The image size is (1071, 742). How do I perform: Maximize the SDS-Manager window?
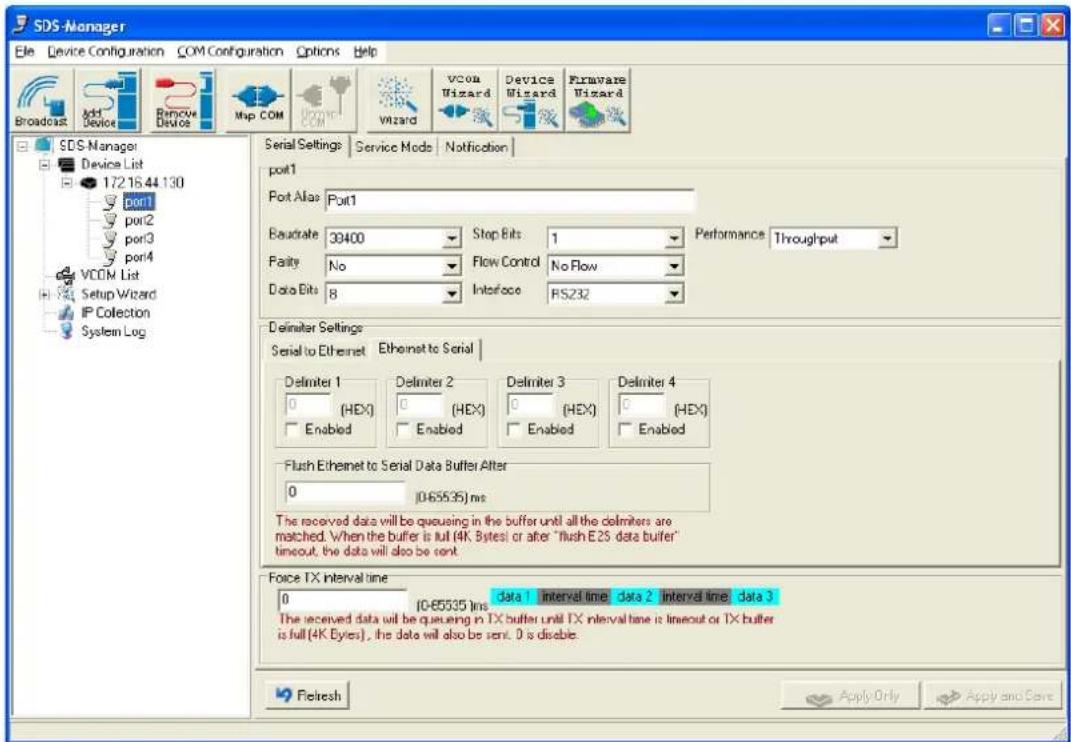(1025, 27)
